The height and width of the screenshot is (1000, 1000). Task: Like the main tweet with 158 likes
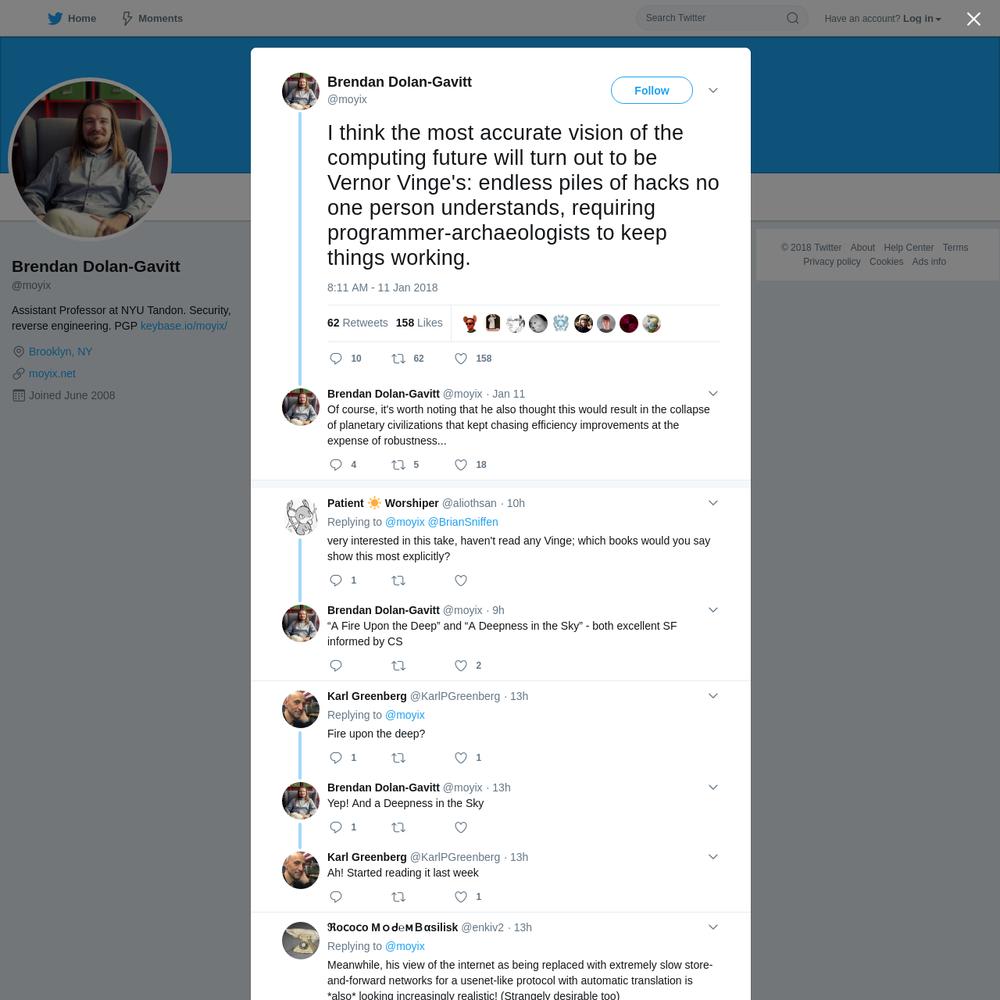460,358
